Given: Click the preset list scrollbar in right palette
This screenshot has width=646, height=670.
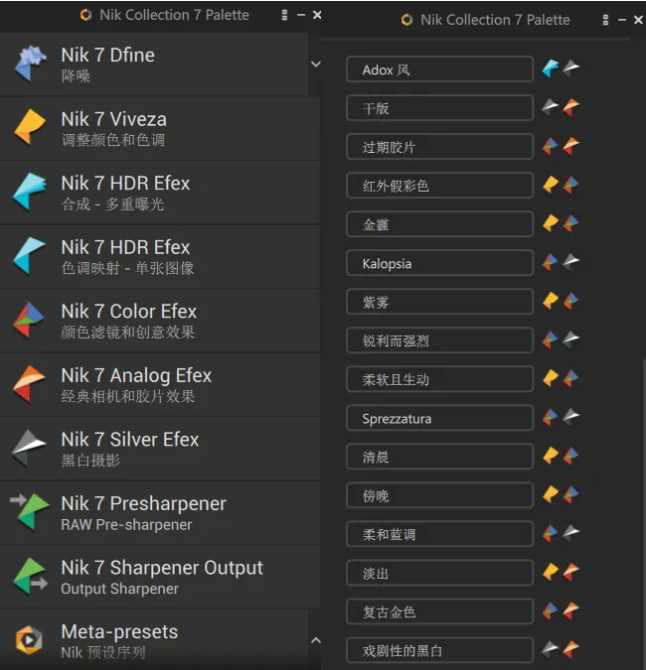Looking at the screenshot, I should (x=644, y=513).
